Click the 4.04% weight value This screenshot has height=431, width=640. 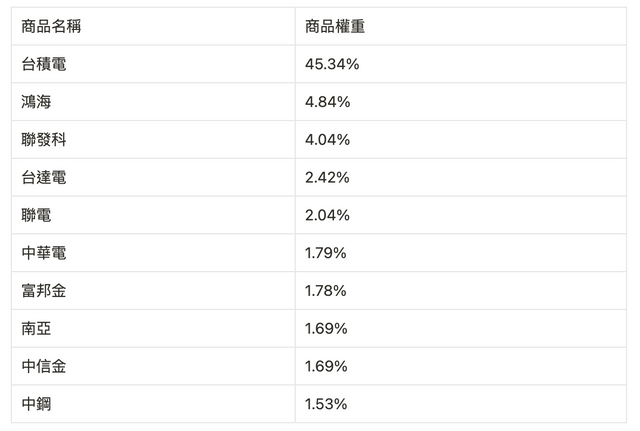tap(327, 140)
